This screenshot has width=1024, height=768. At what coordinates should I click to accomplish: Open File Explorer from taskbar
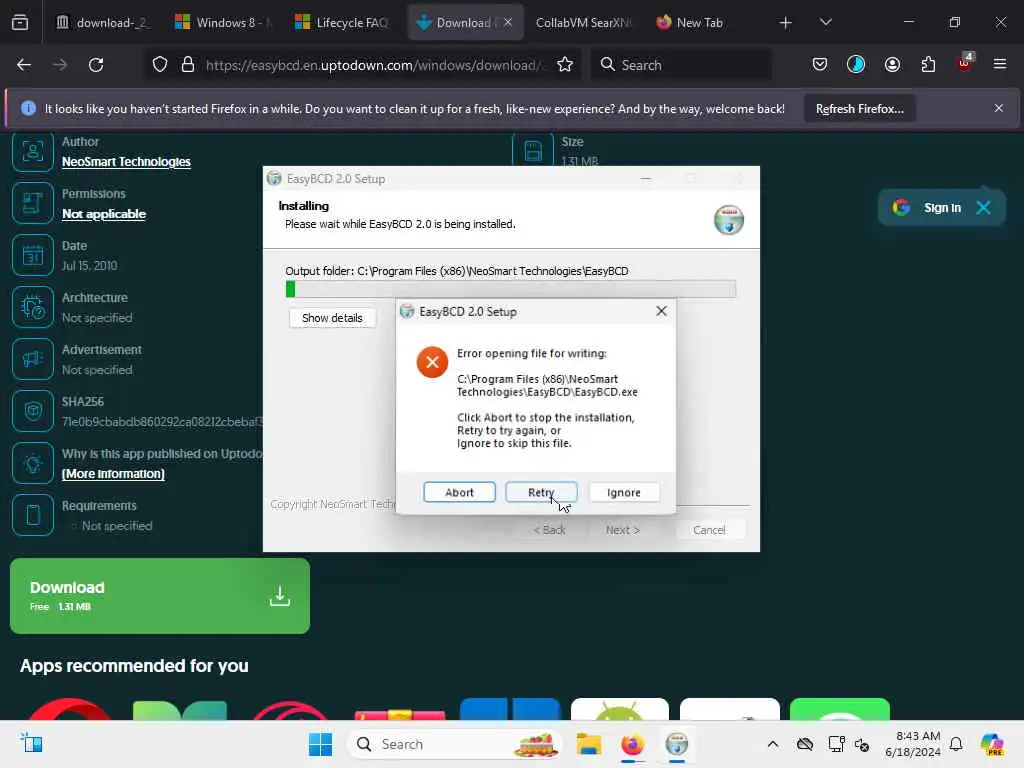(588, 744)
